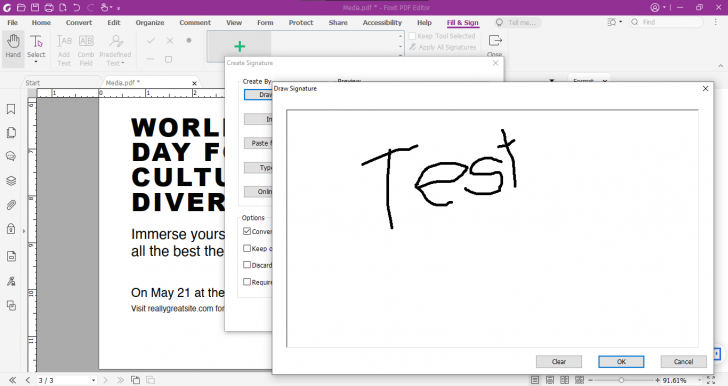
Task: Open Predefined Text dropdown
Action: pos(115,59)
